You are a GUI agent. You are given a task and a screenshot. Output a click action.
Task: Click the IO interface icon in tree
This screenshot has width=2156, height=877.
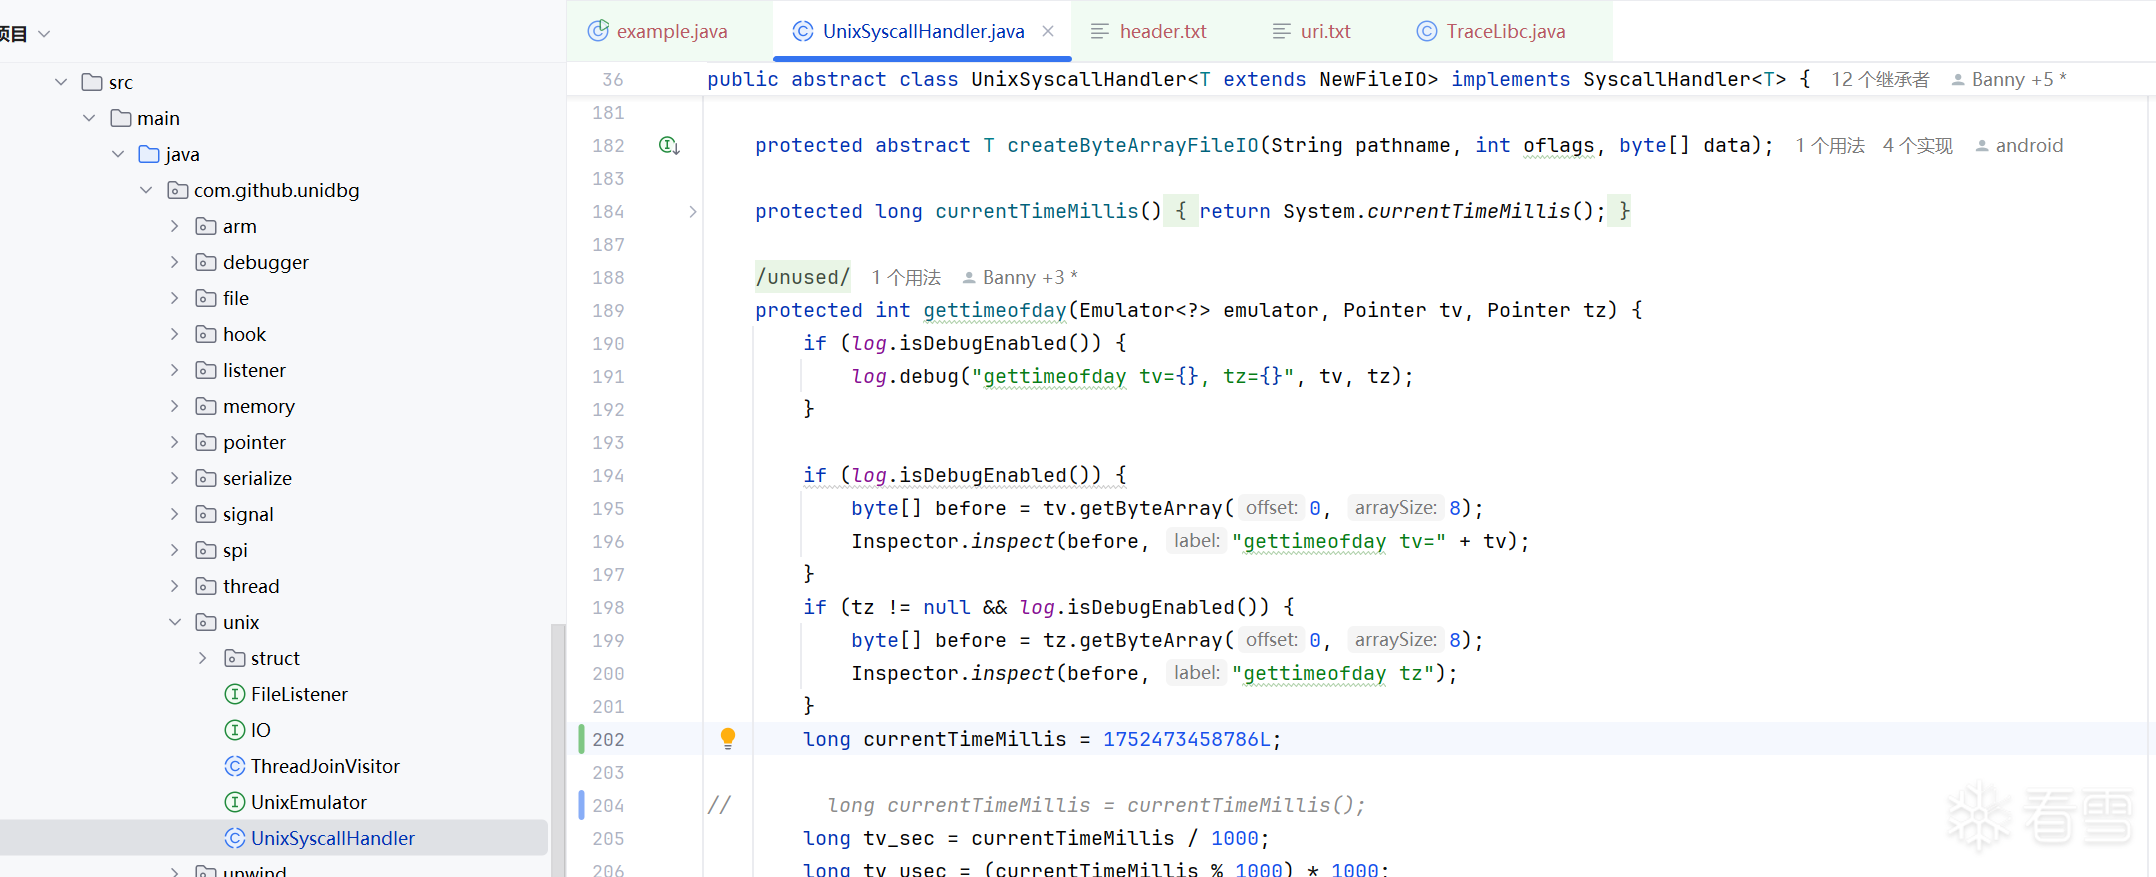click(x=235, y=730)
